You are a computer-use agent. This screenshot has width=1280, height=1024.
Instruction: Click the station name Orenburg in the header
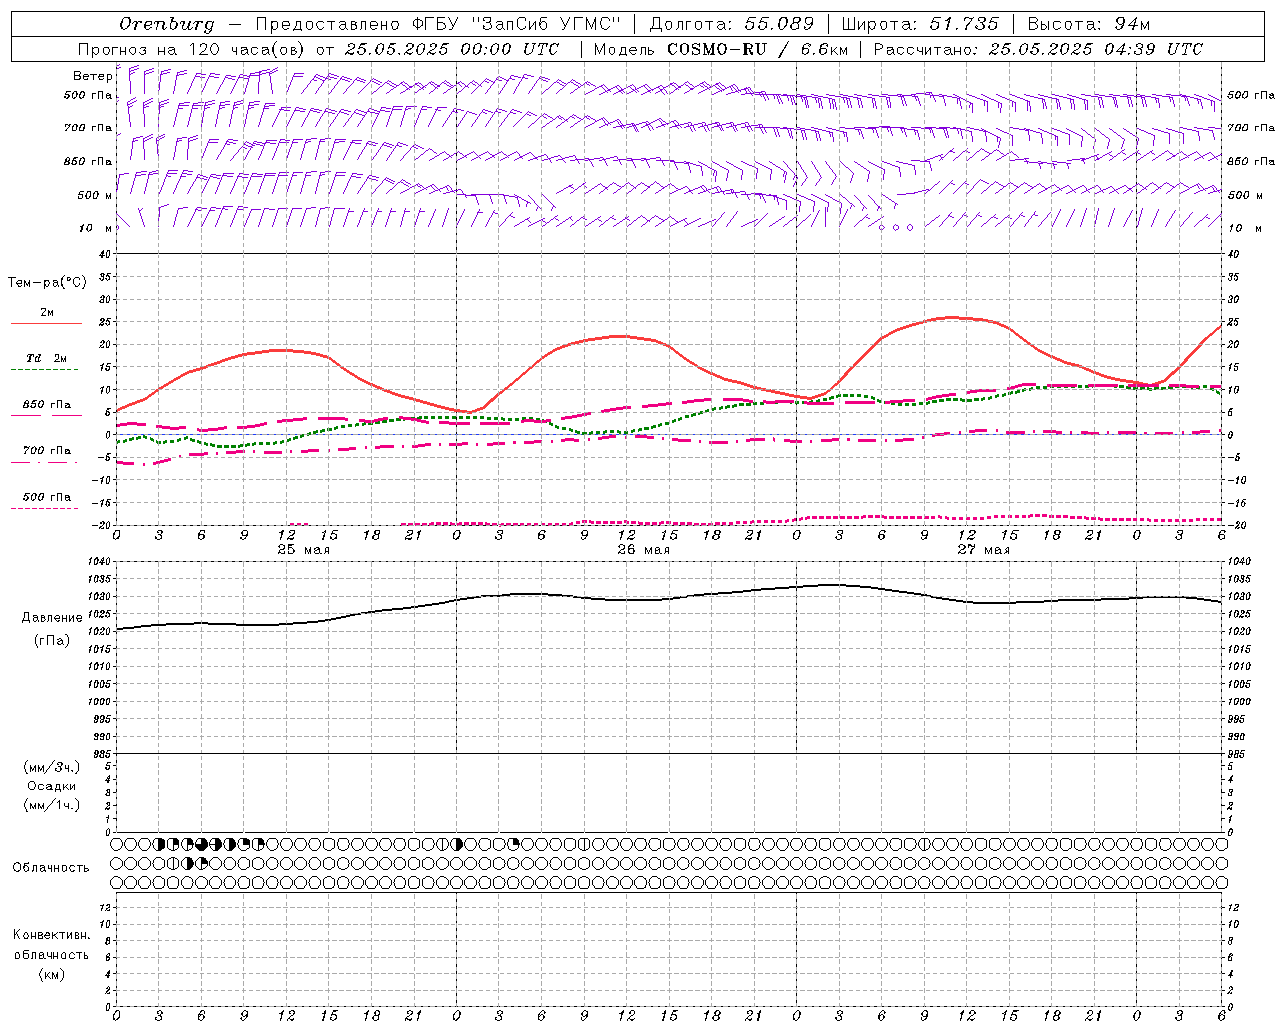click(167, 24)
